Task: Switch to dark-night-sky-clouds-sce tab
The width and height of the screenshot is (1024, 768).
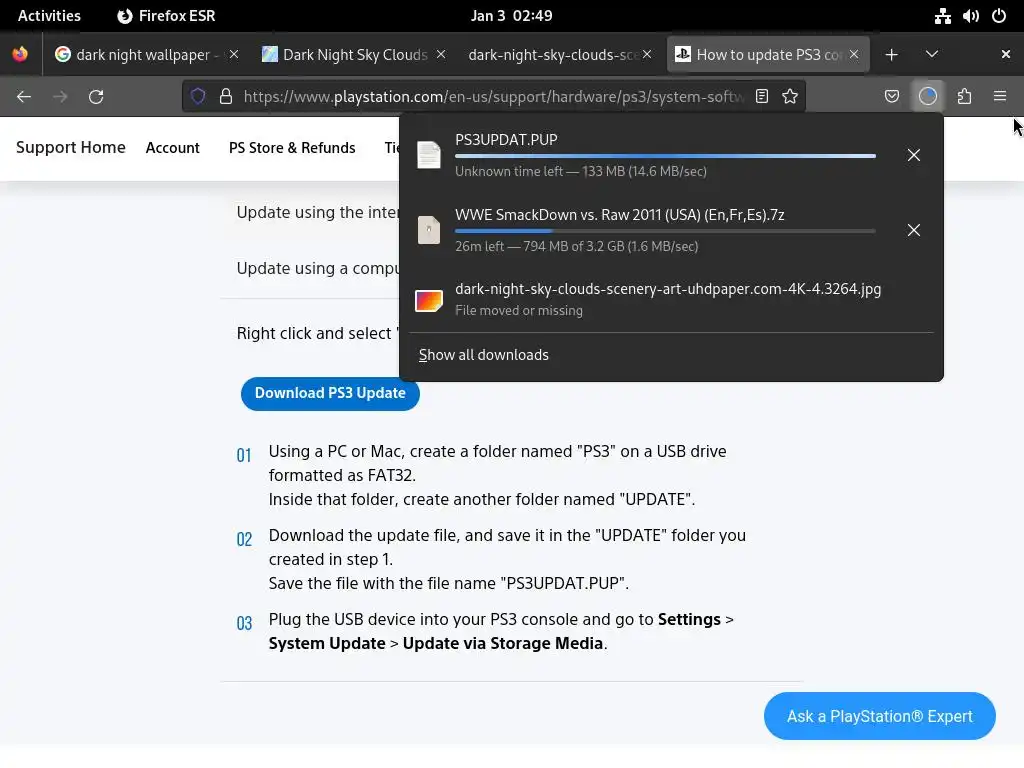Action: 560,55
